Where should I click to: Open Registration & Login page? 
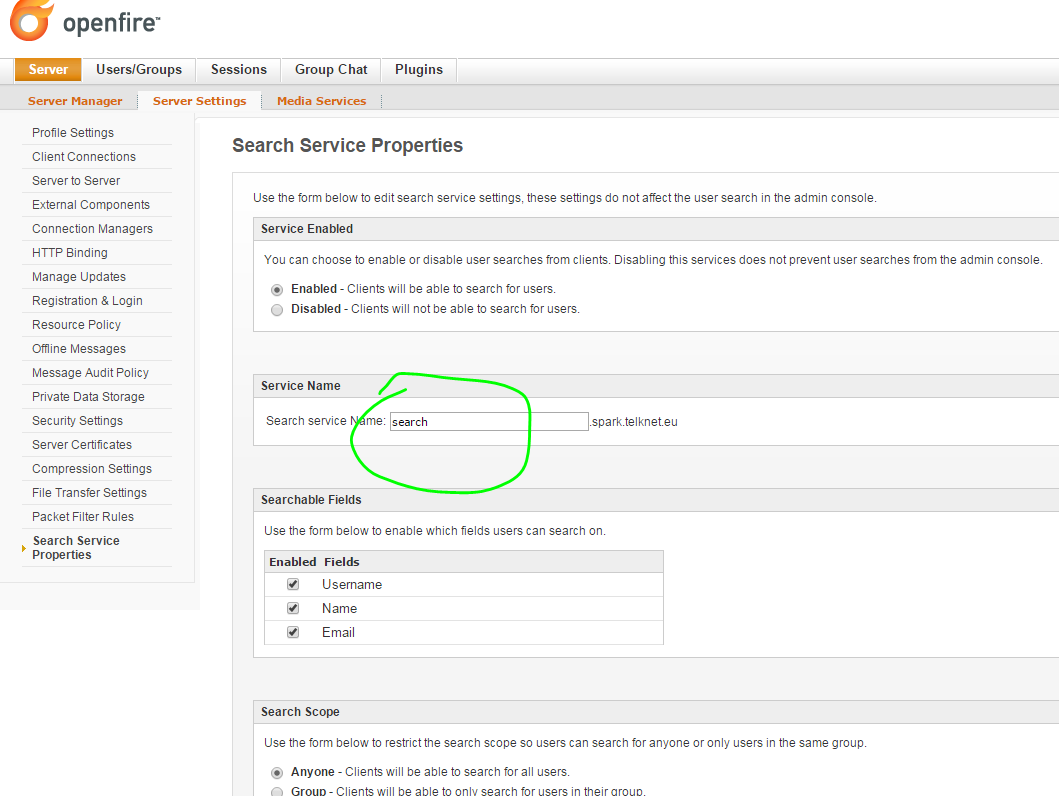[x=87, y=301]
